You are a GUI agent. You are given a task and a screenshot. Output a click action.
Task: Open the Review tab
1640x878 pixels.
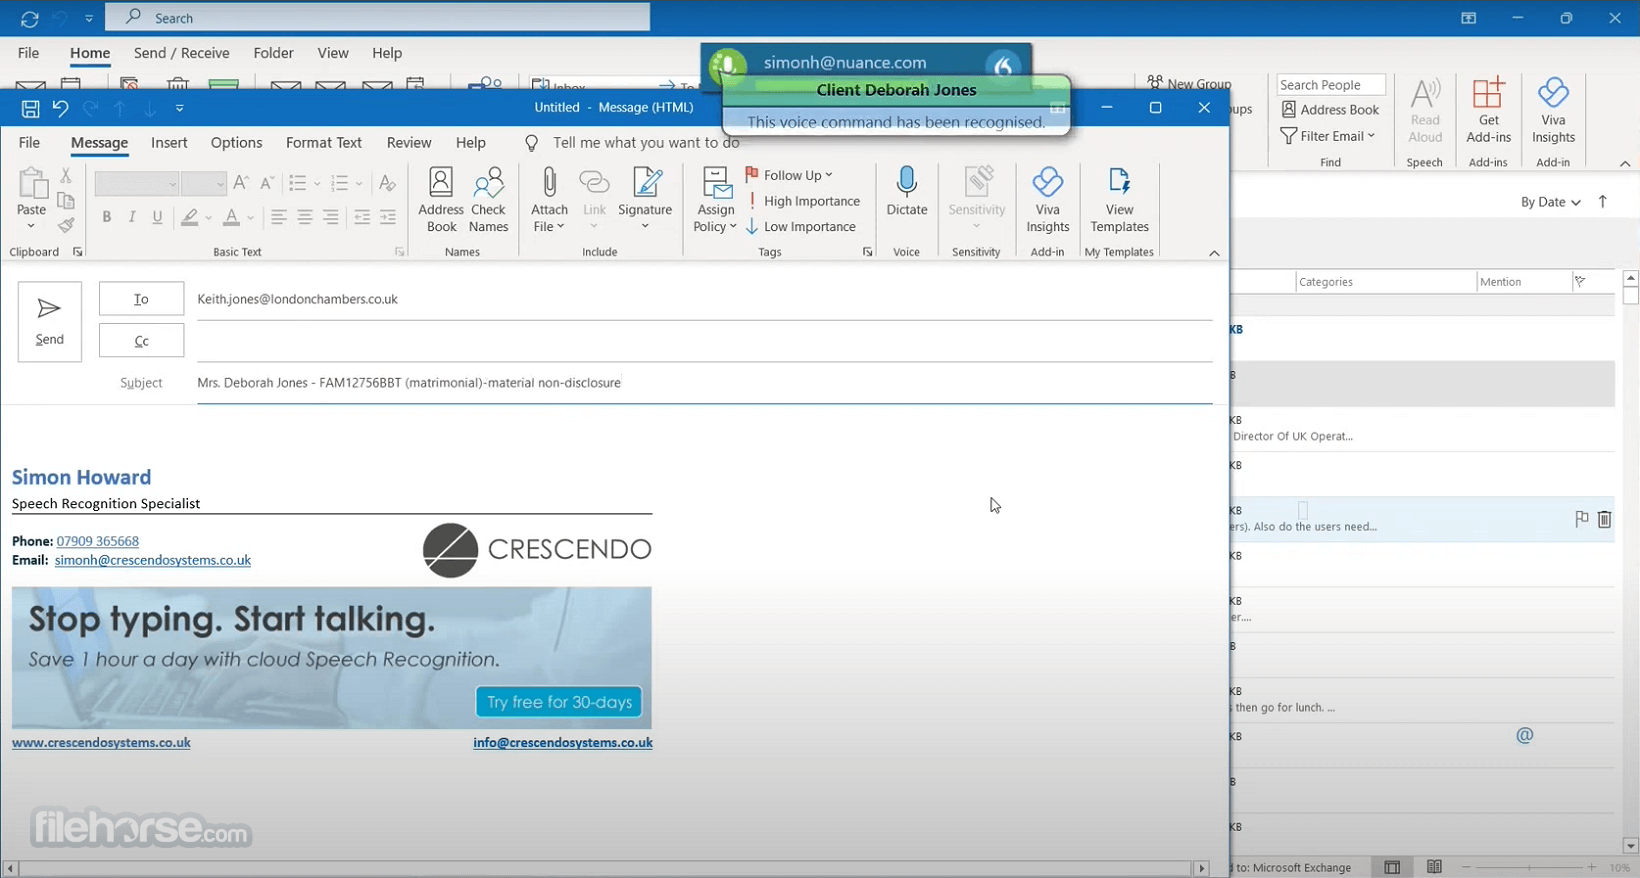409,143
